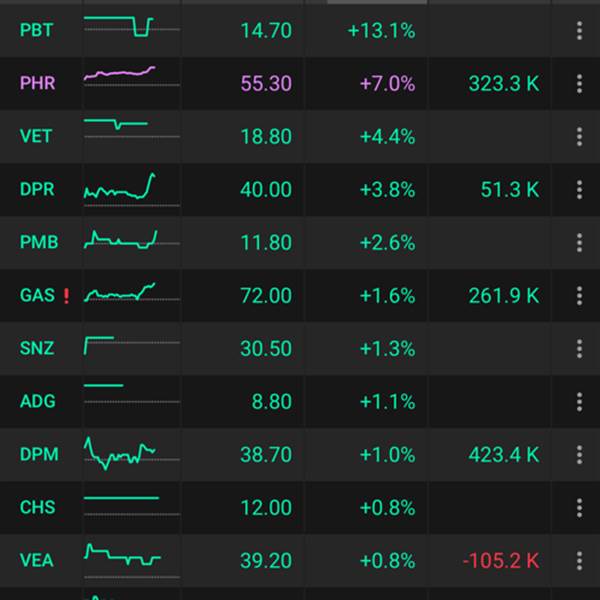Open the VEA sparkline chart

pyautogui.click(x=131, y=561)
